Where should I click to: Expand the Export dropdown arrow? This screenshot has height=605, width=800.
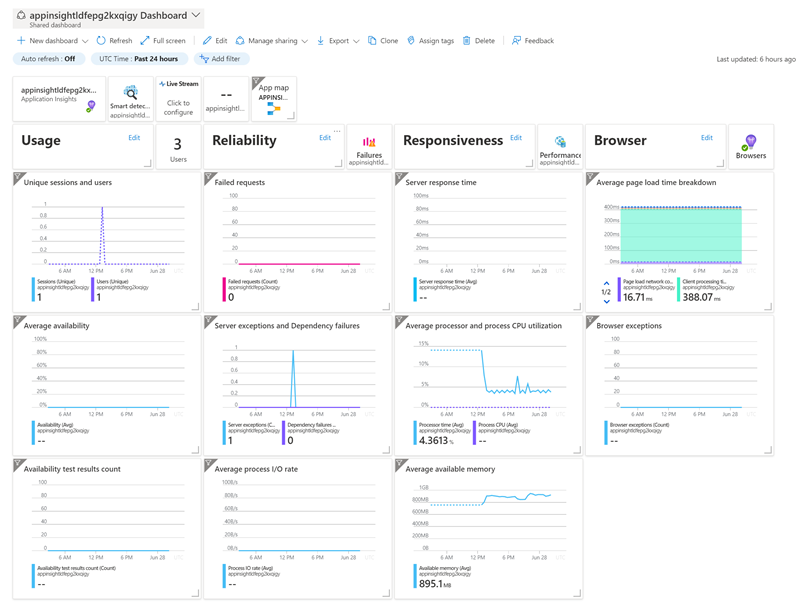click(356, 41)
